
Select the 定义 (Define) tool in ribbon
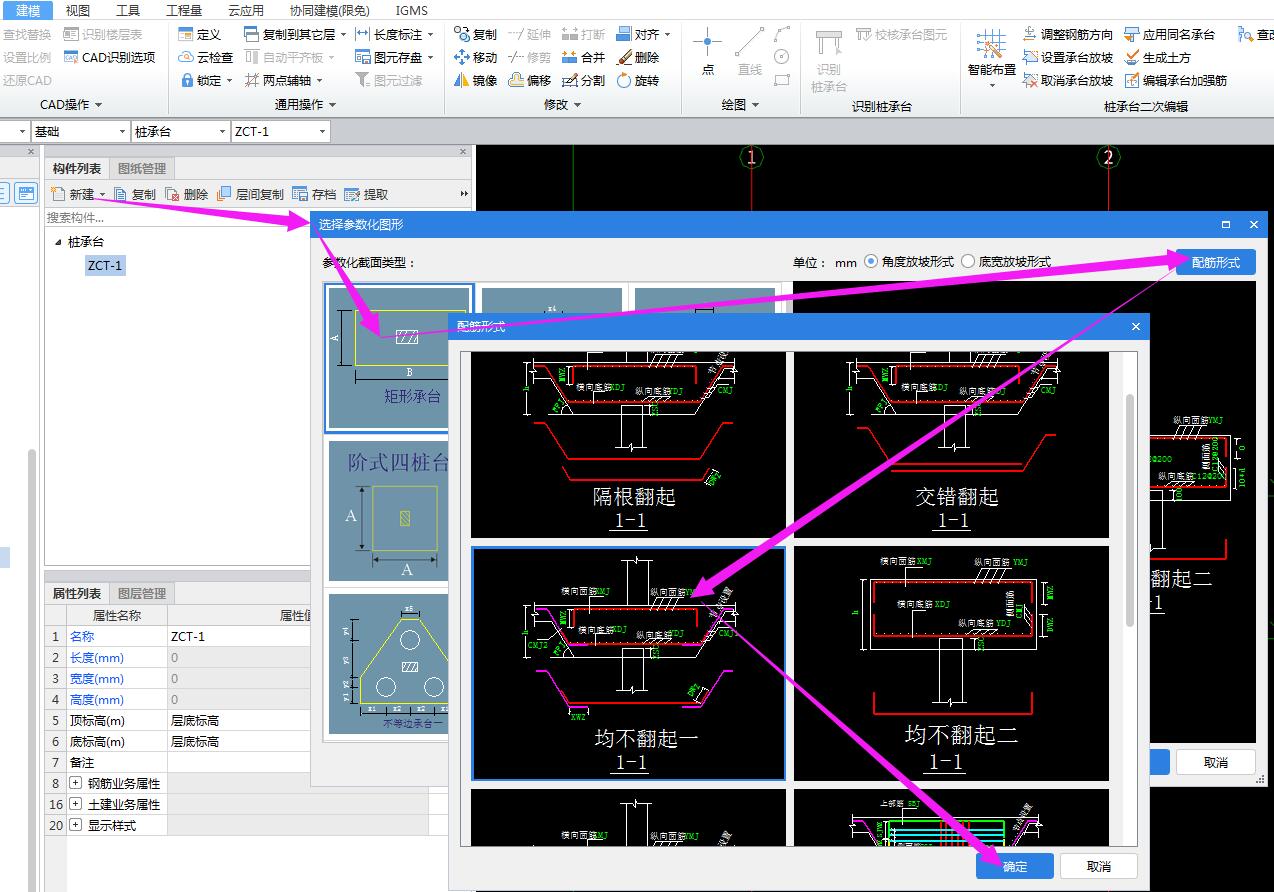point(200,34)
